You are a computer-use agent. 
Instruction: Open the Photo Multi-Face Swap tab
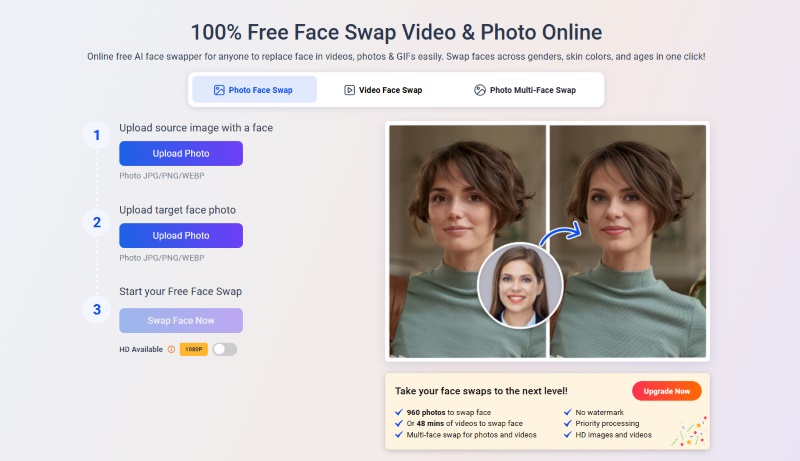(x=525, y=90)
